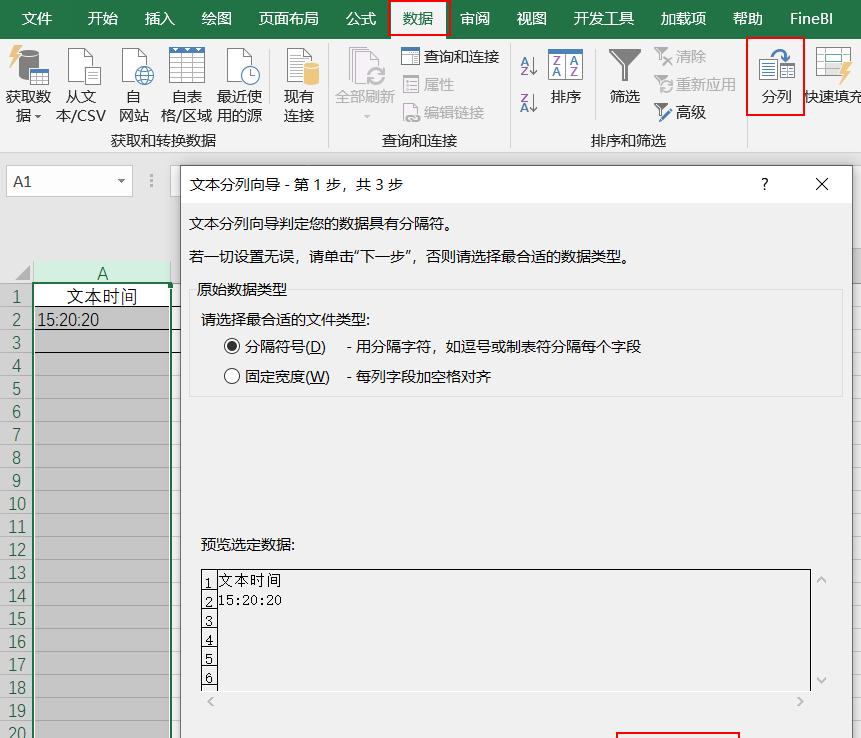Viewport: 861px width, 738px height.
Task: Click the select-all corner triangle
Action: (22, 272)
